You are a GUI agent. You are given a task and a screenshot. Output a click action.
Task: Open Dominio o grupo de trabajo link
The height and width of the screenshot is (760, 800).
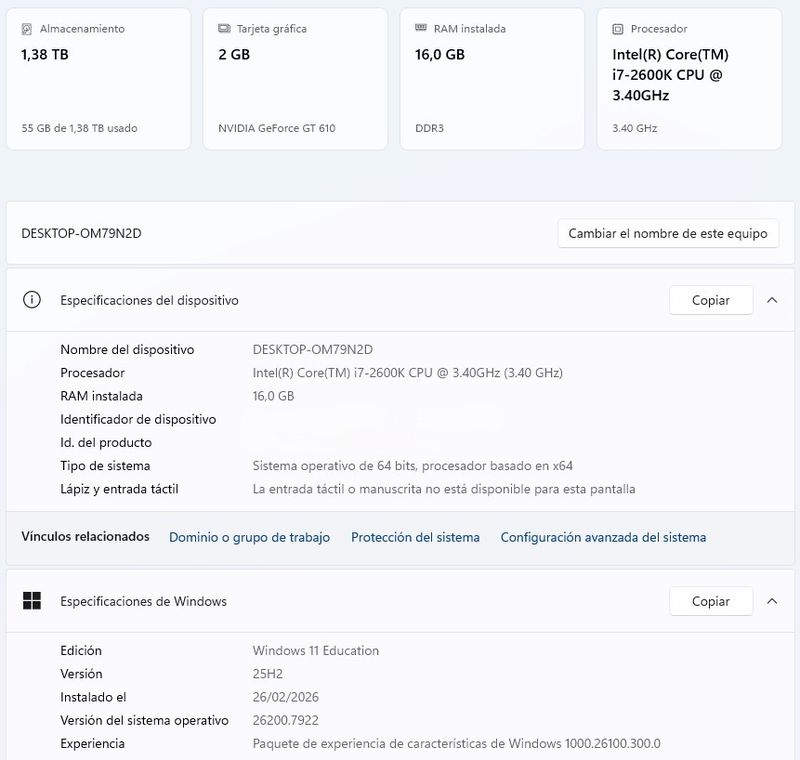(x=249, y=537)
